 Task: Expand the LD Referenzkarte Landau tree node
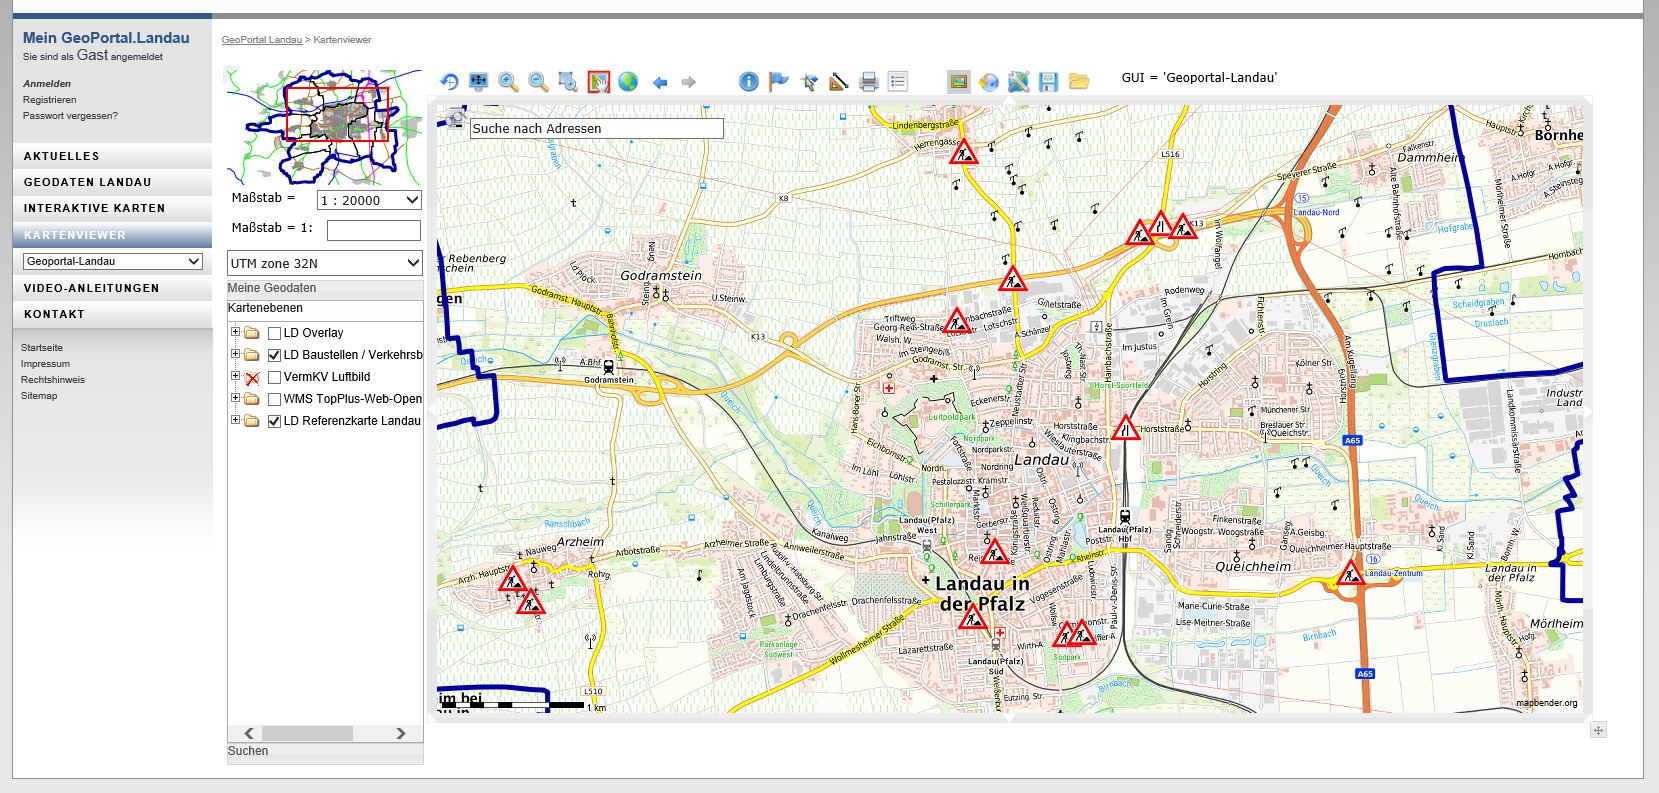(235, 420)
